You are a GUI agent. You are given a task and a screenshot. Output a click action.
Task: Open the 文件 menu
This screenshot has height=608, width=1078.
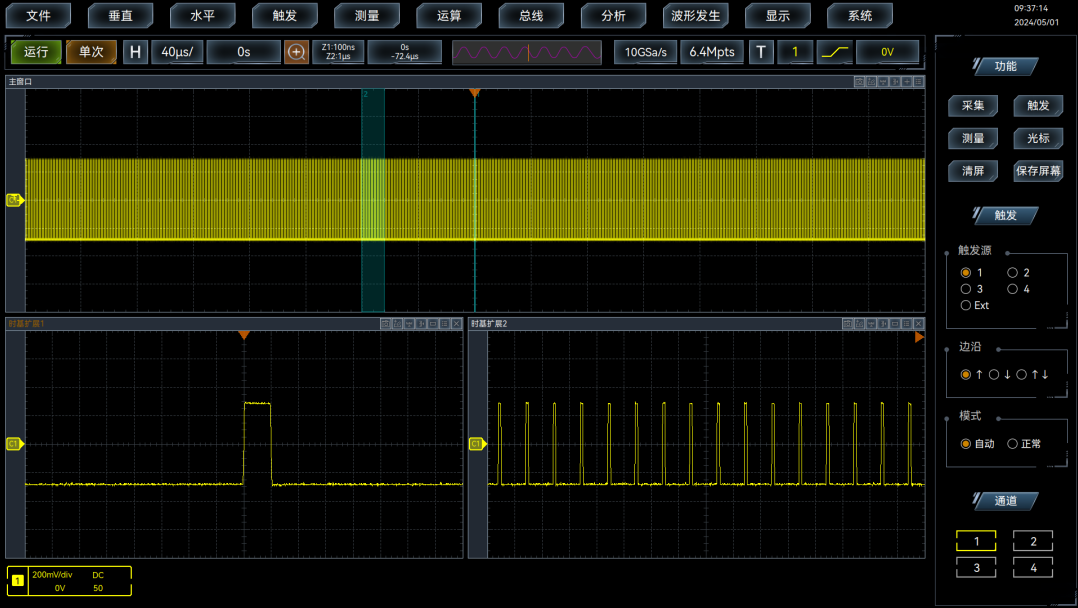[x=38, y=15]
